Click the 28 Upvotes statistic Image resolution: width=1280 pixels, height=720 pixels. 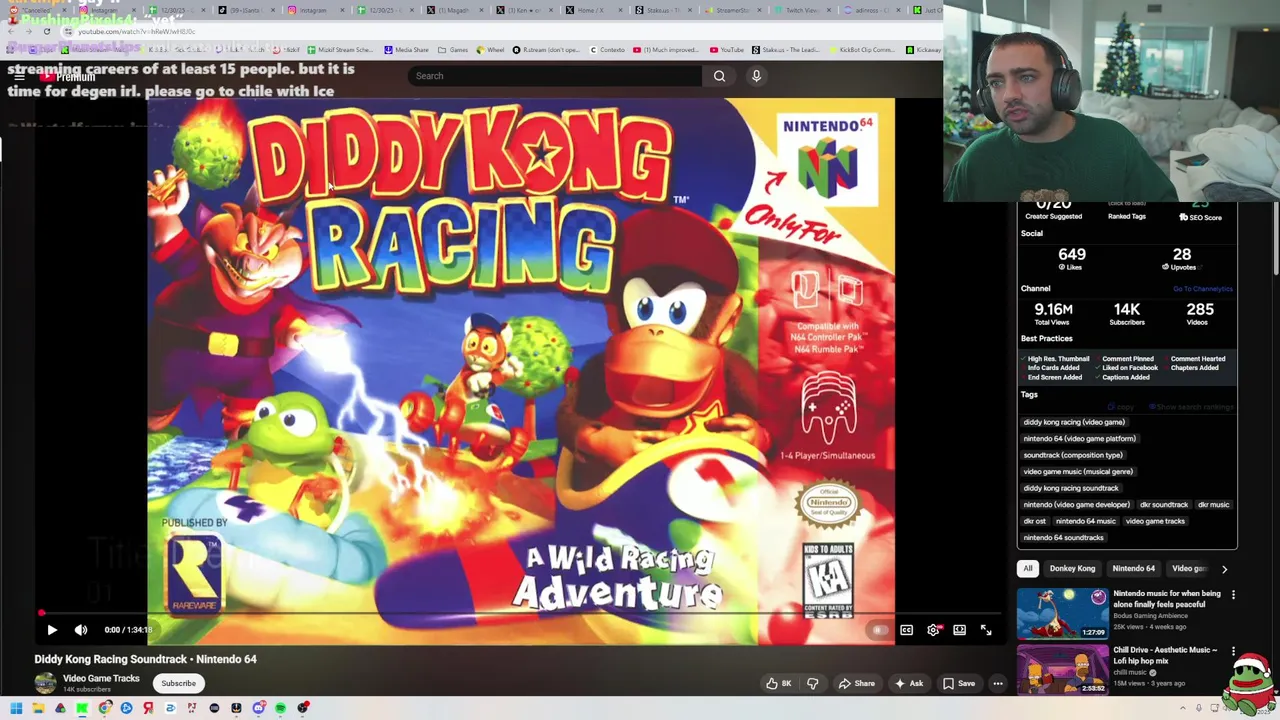click(1182, 258)
